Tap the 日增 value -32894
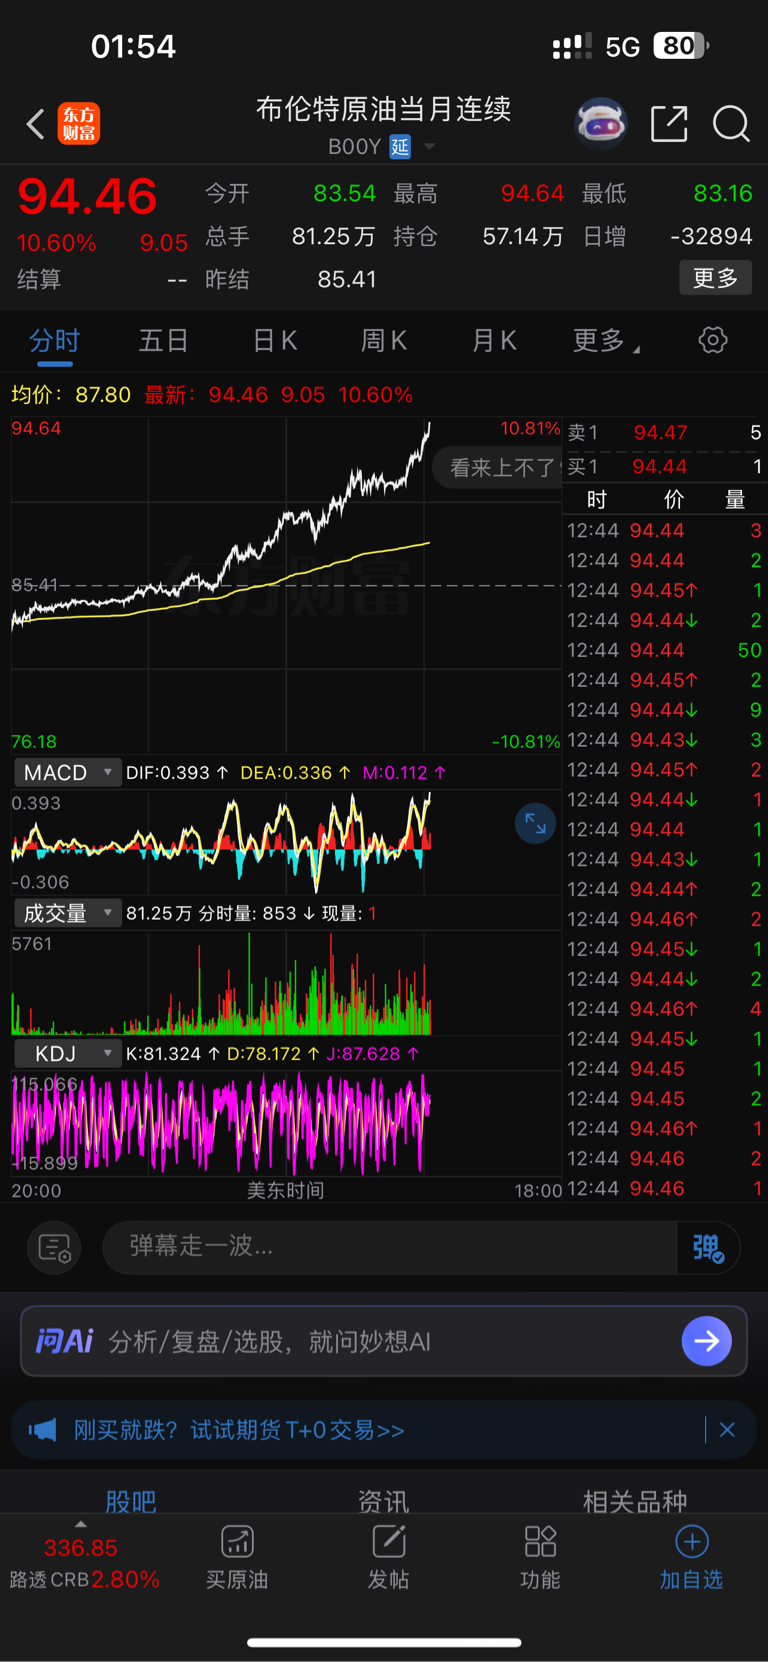 pyautogui.click(x=711, y=237)
